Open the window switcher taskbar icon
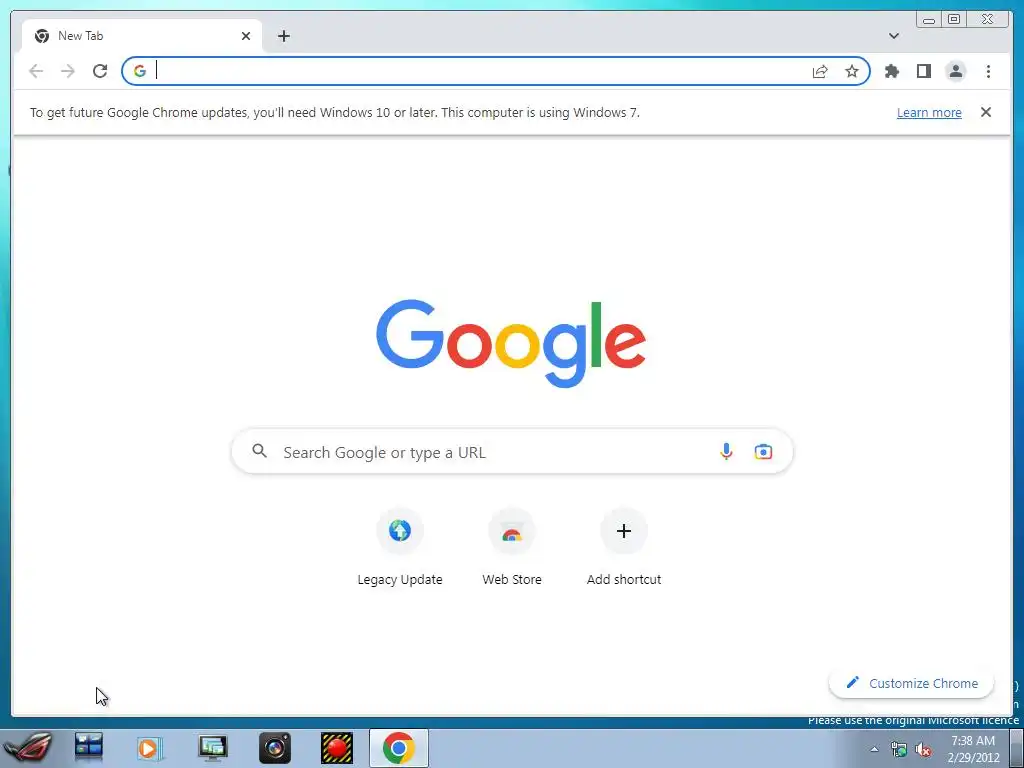 click(x=88, y=746)
